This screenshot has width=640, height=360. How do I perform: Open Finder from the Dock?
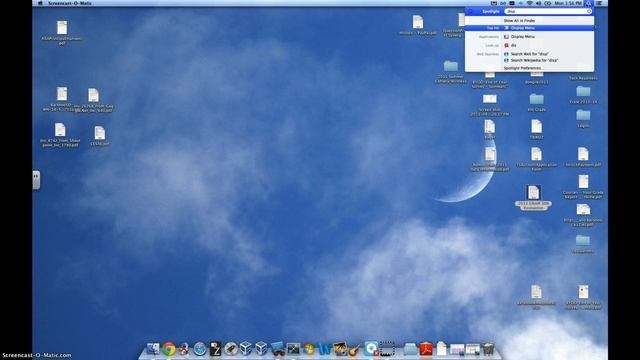point(153,349)
